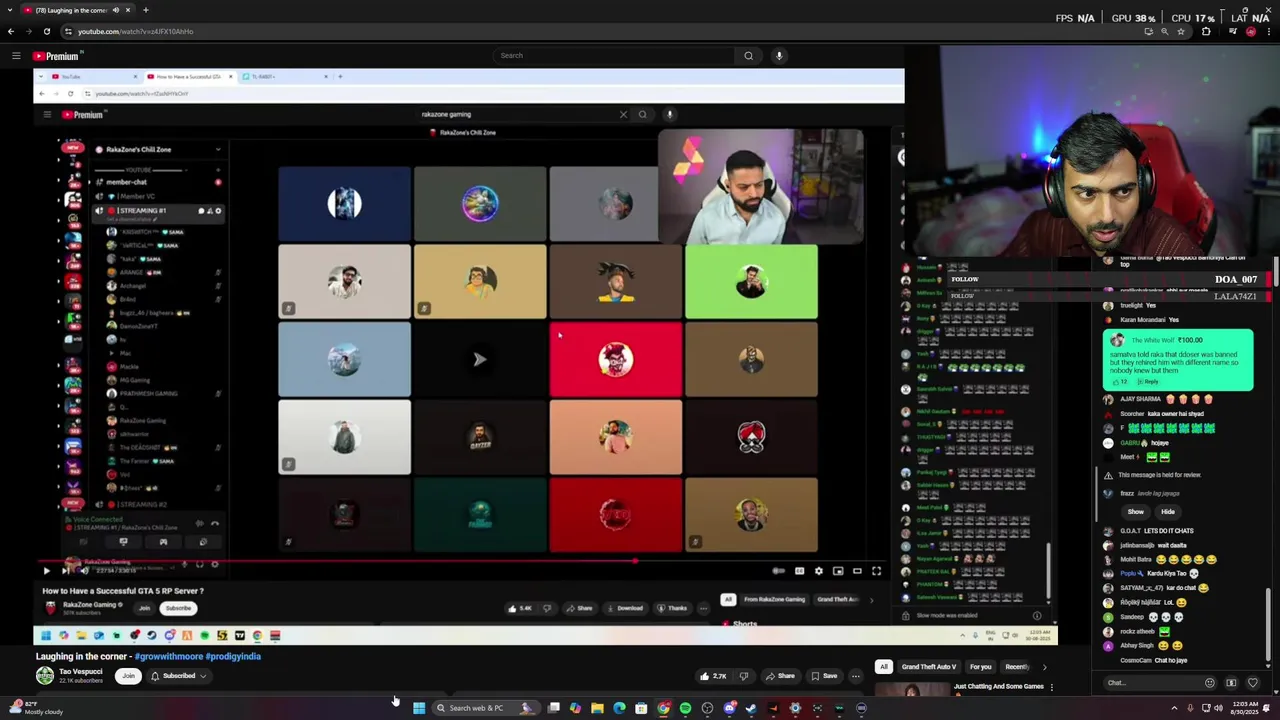Open the emoji picker in live chat
Screen dimensions: 1280x720
pyautogui.click(x=1210, y=683)
